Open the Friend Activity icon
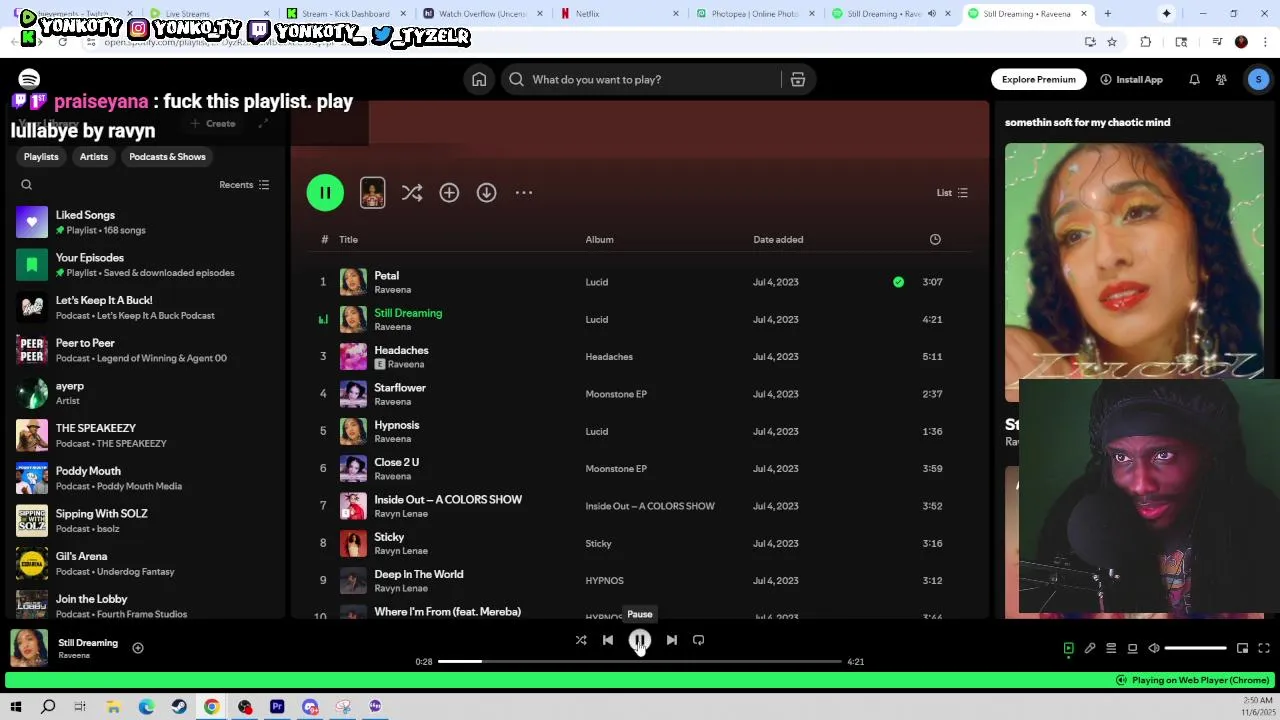Screen dimensions: 1280x720 1221,80
